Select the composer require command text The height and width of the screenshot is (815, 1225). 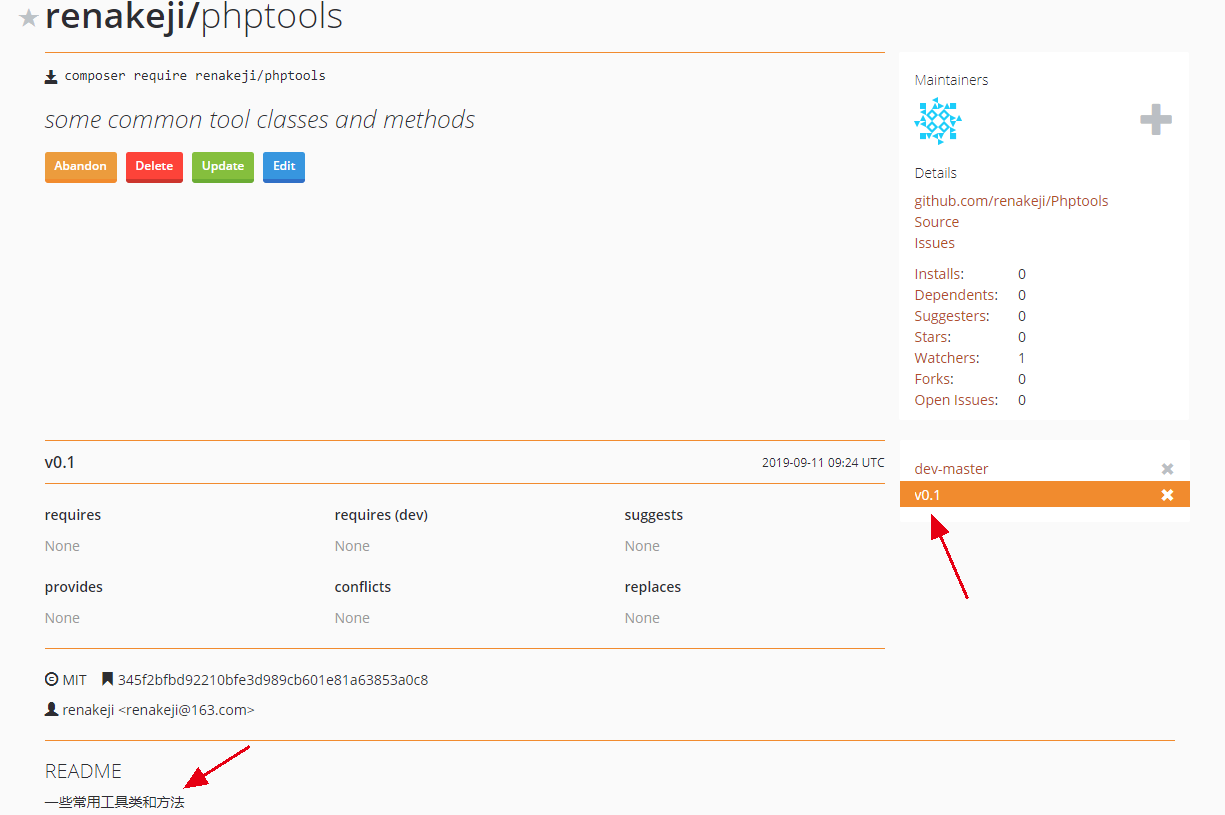tap(195, 76)
